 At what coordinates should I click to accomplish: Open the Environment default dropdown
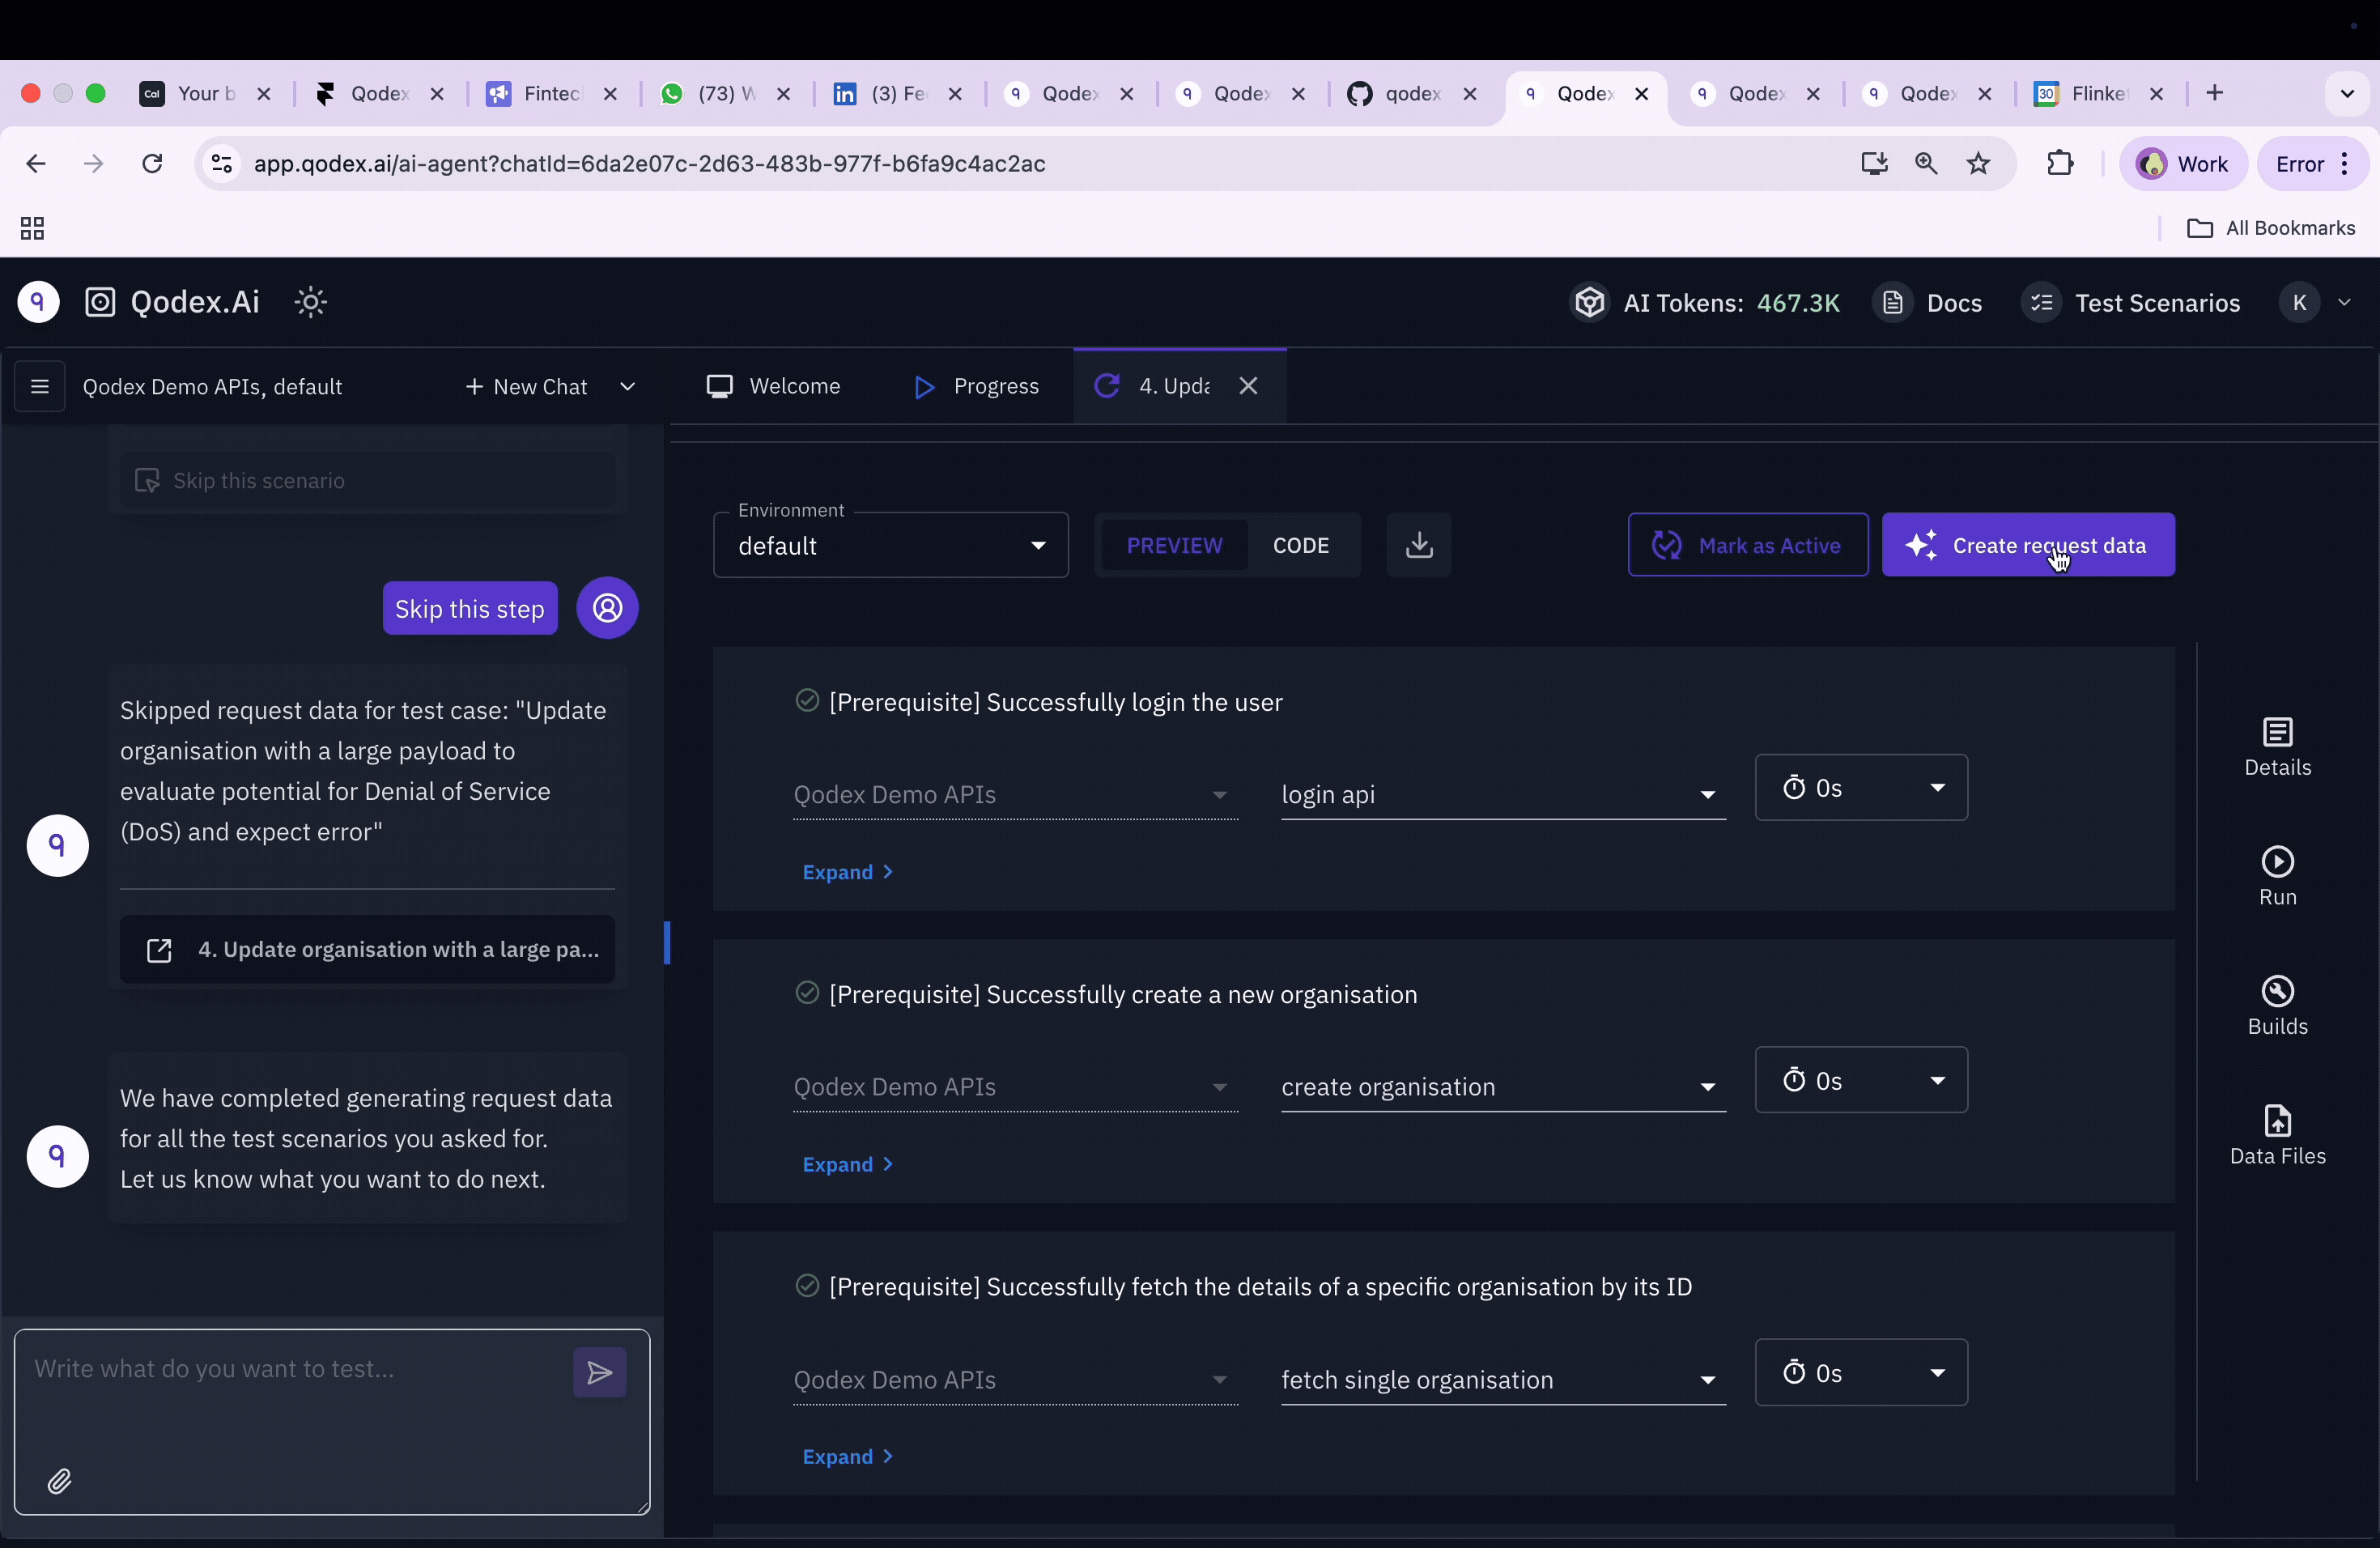coord(890,546)
